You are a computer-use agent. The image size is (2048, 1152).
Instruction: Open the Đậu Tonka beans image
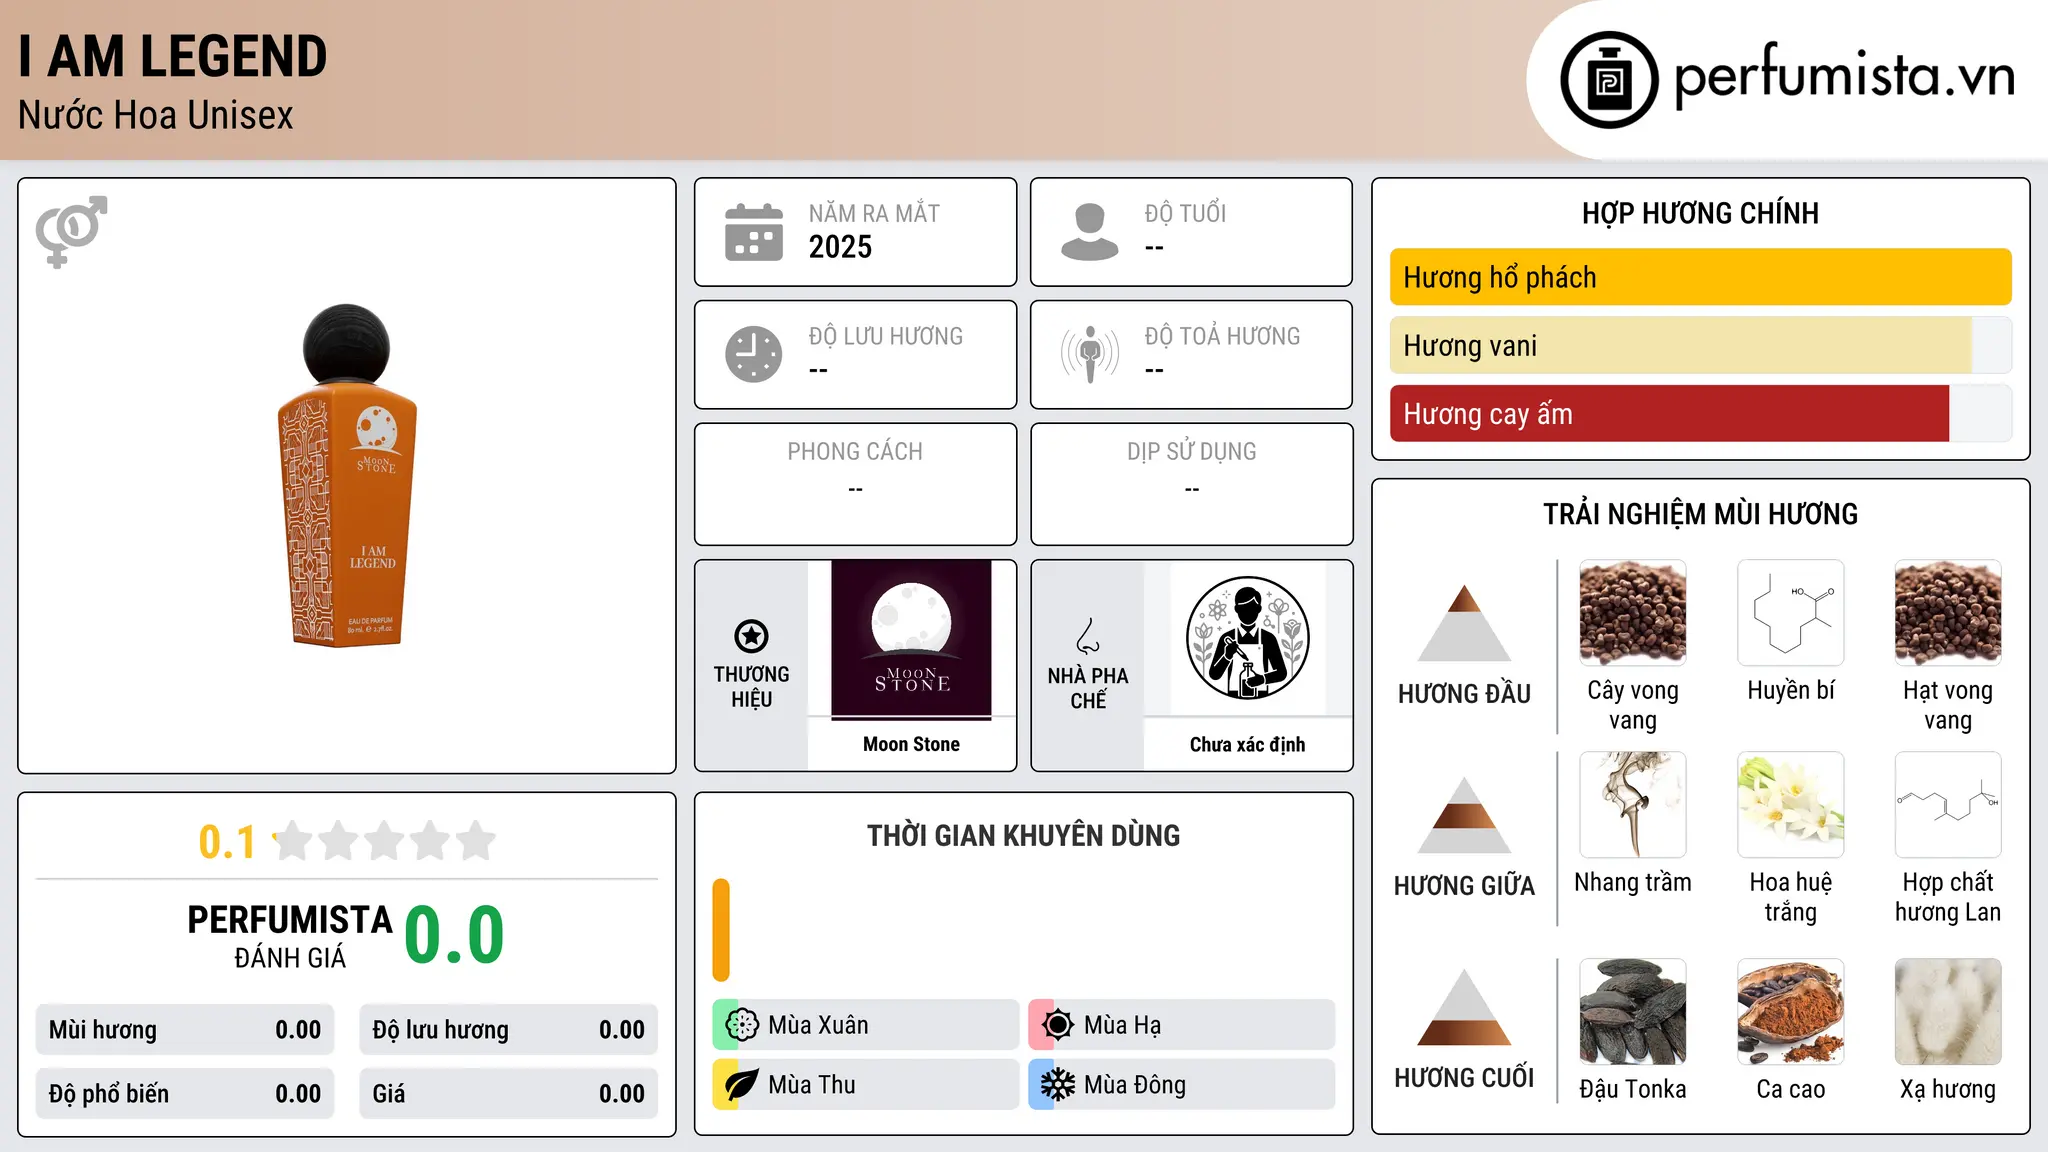1633,1012
